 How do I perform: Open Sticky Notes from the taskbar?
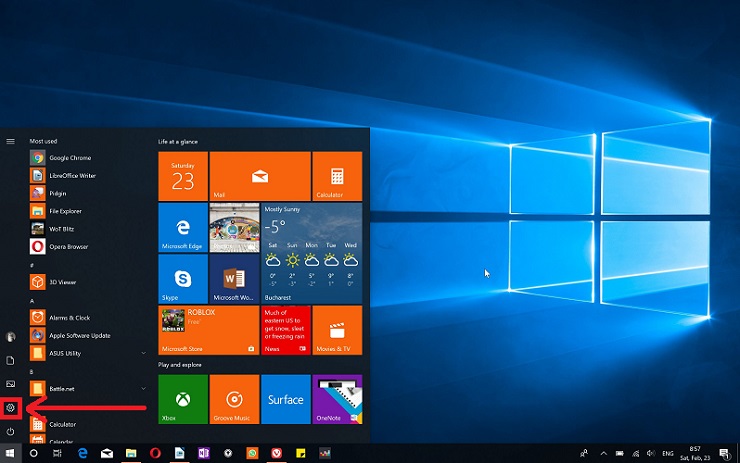[301, 453]
